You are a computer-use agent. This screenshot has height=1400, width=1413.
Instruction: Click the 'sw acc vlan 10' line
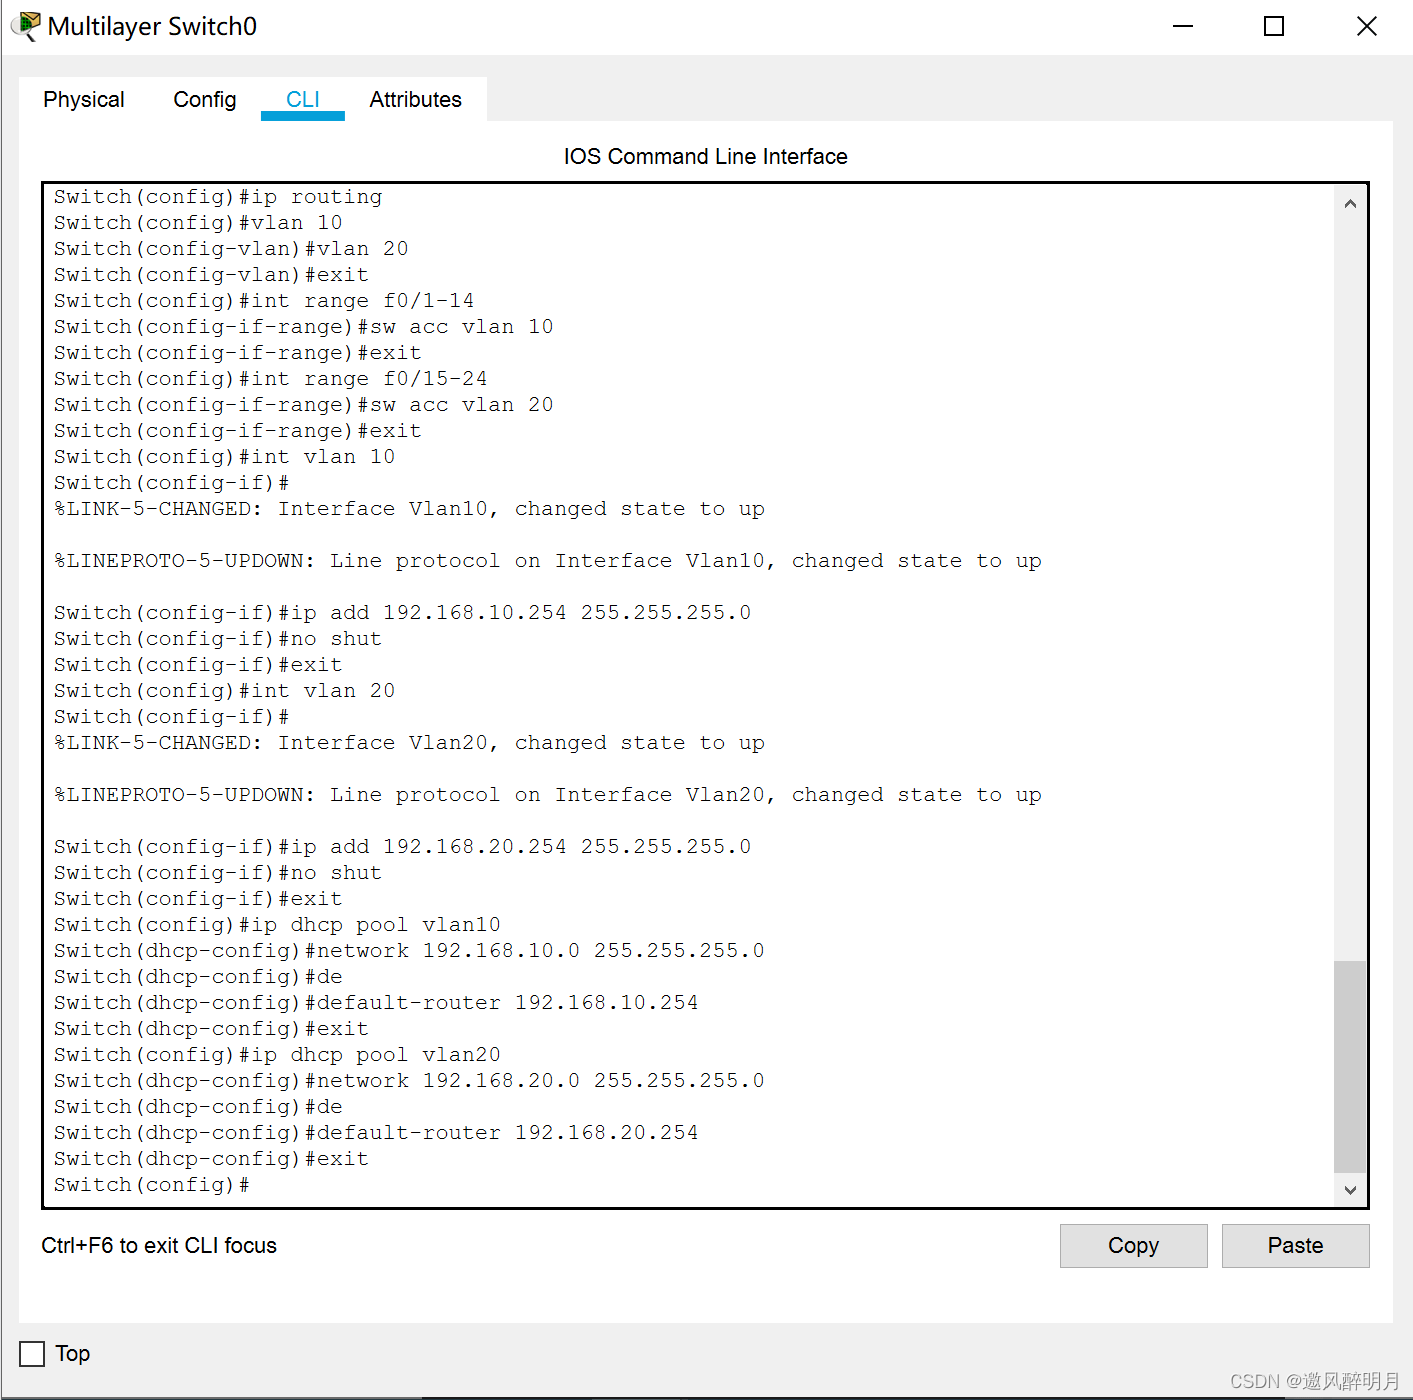tap(304, 327)
